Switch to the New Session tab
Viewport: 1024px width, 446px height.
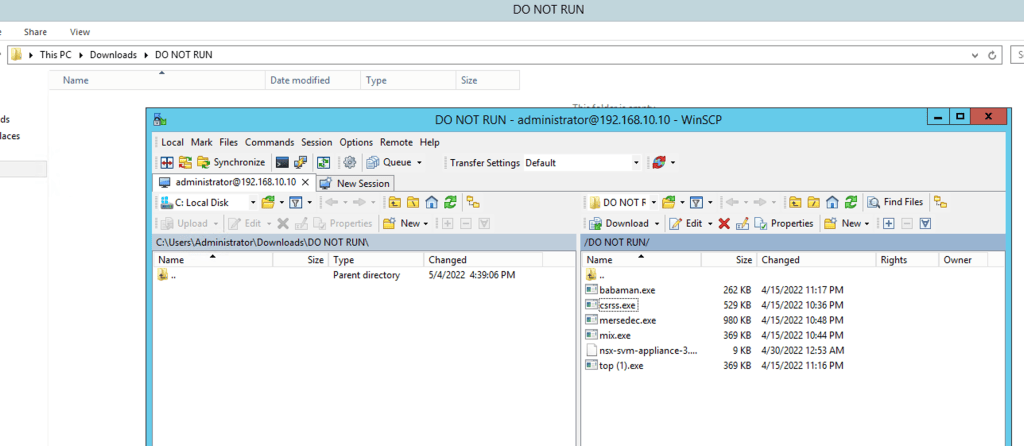(x=355, y=183)
